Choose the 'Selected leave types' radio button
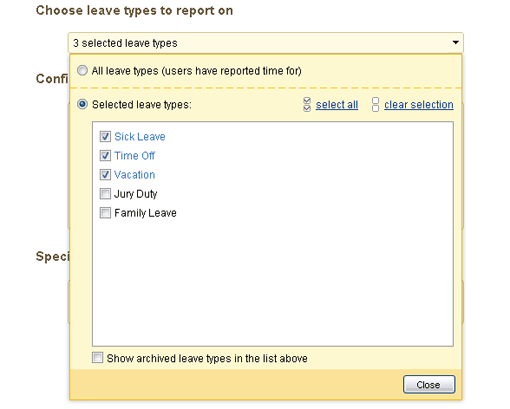This screenshot has width=510, height=409. (x=82, y=104)
